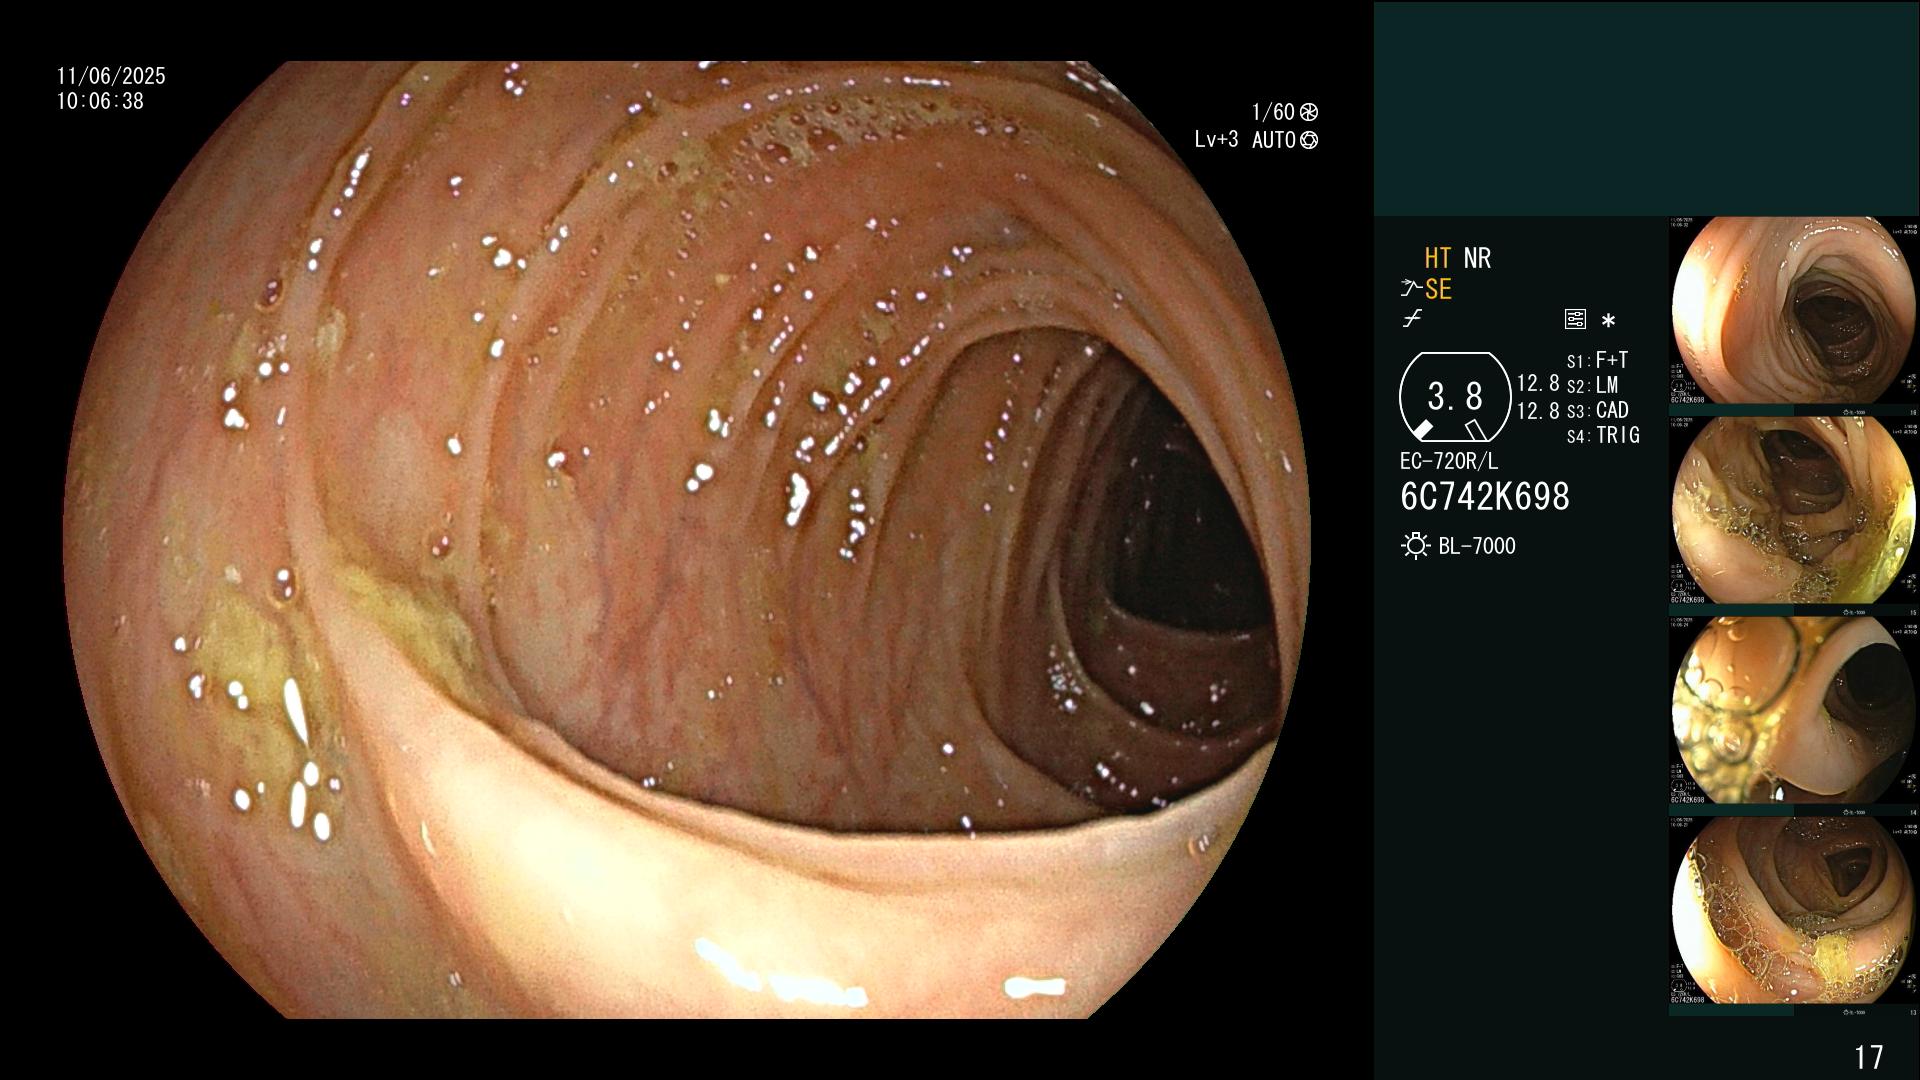This screenshot has height=1080, width=1920.
Task: Click the image counter 17
Action: pyautogui.click(x=1869, y=1057)
